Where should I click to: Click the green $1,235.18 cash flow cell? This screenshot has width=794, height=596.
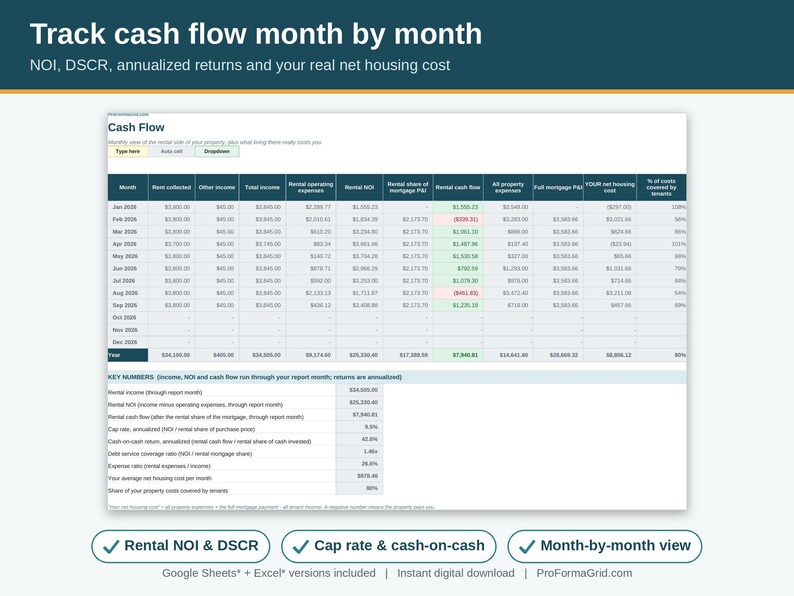point(458,305)
